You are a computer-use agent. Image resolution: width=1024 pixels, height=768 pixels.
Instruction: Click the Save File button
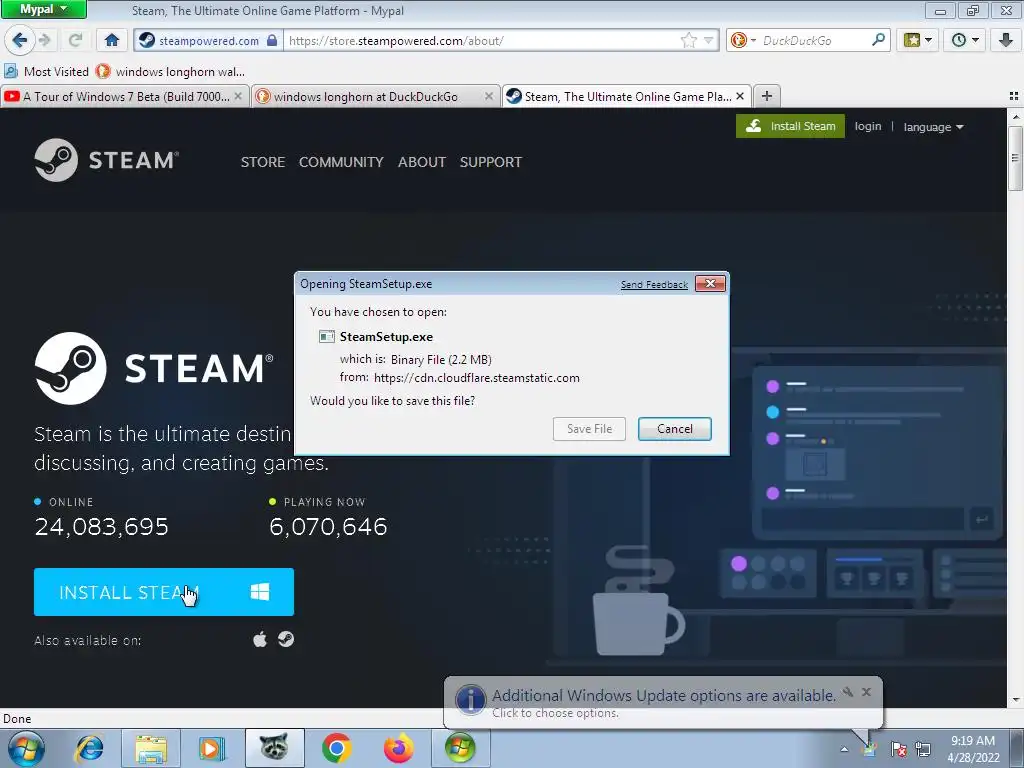point(589,429)
